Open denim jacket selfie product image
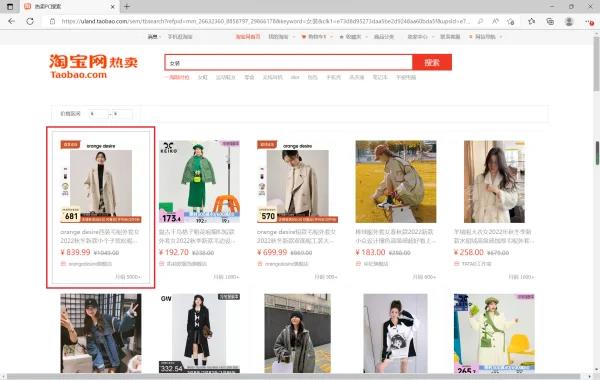The width and height of the screenshot is (600, 380). click(101, 333)
